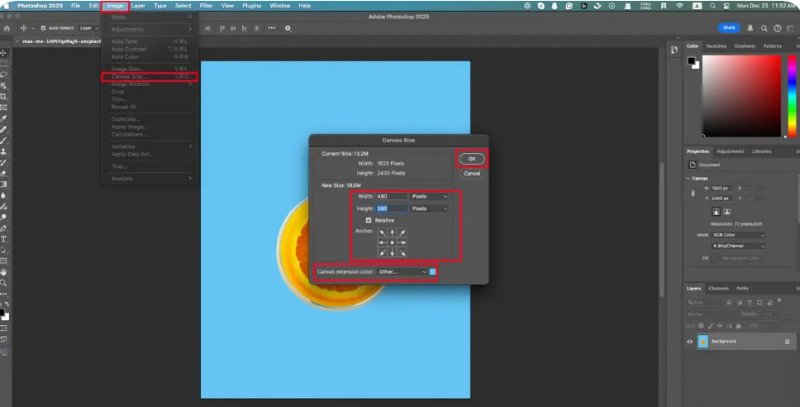Screen dimensions: 800x407
Task: Select the Eyedropper tool
Action: pyautogui.click(x=3, y=118)
